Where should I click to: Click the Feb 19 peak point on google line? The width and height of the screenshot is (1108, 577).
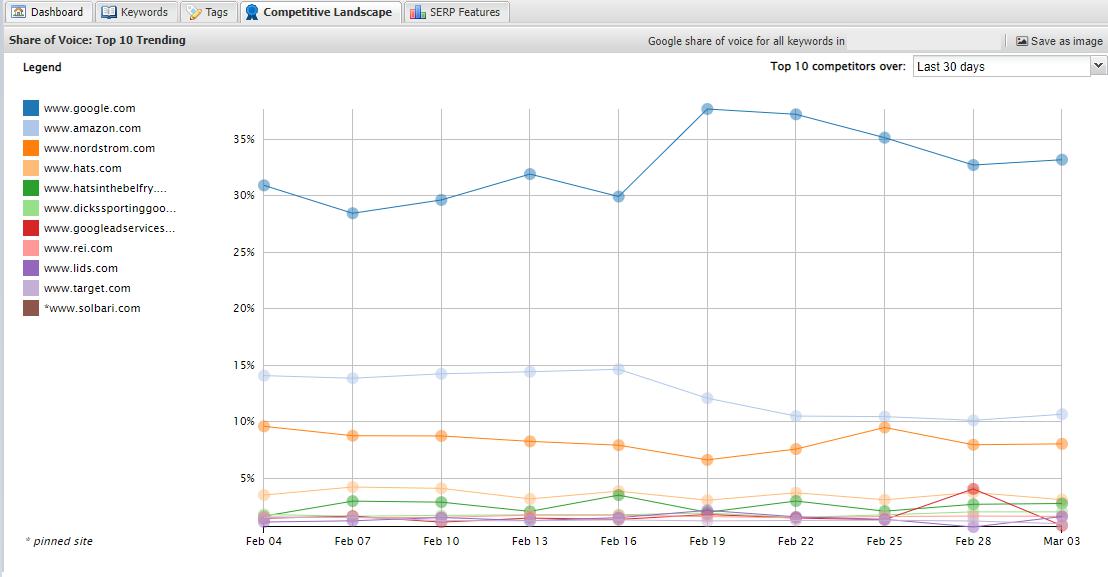[707, 110]
